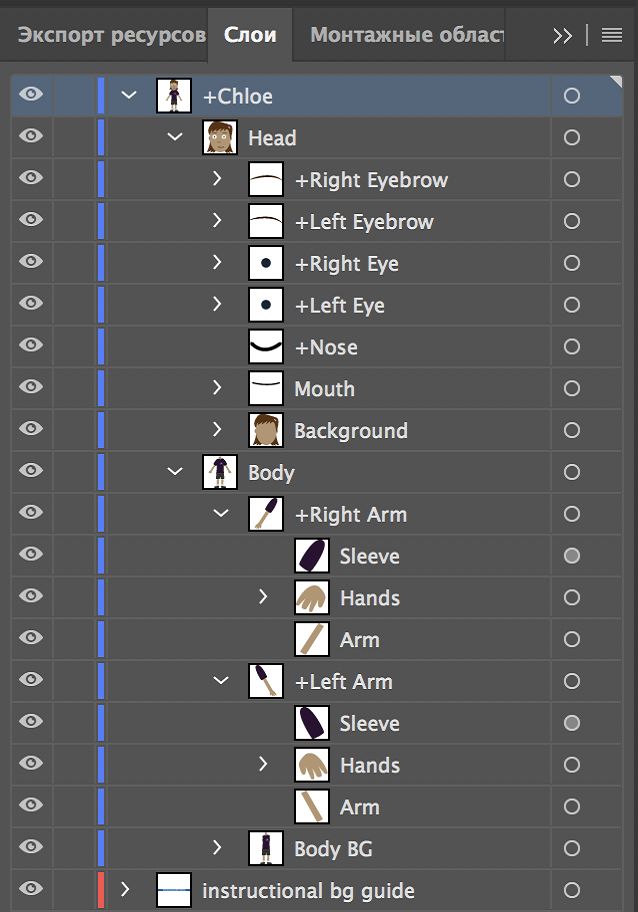Click the +Right Eye layer thumbnail
This screenshot has width=638, height=912.
(x=264, y=263)
